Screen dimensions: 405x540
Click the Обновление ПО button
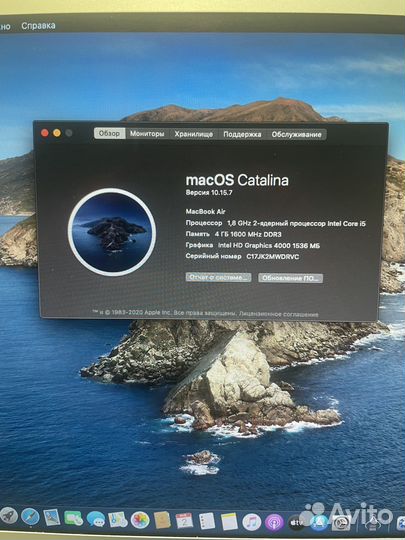[291, 278]
